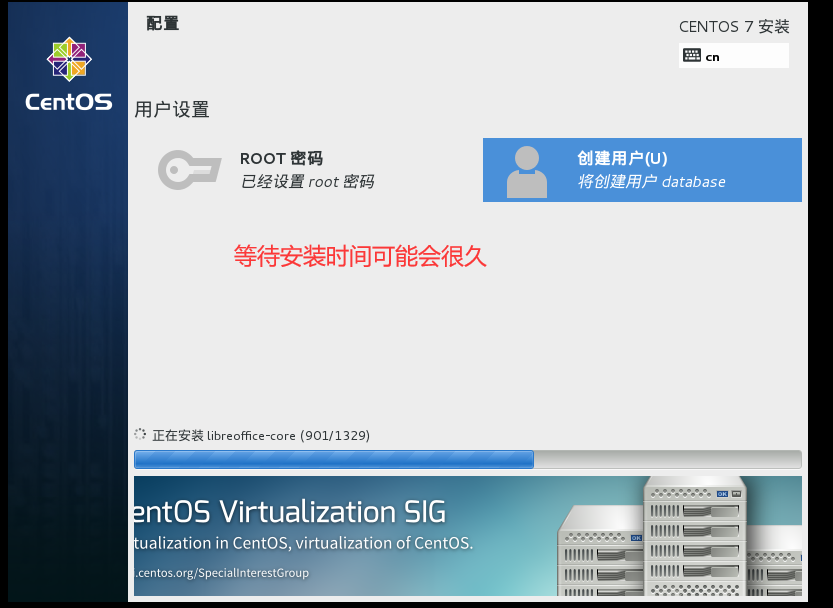
Task: Expand the keyboard layout chooser showing cn
Action: pos(735,55)
